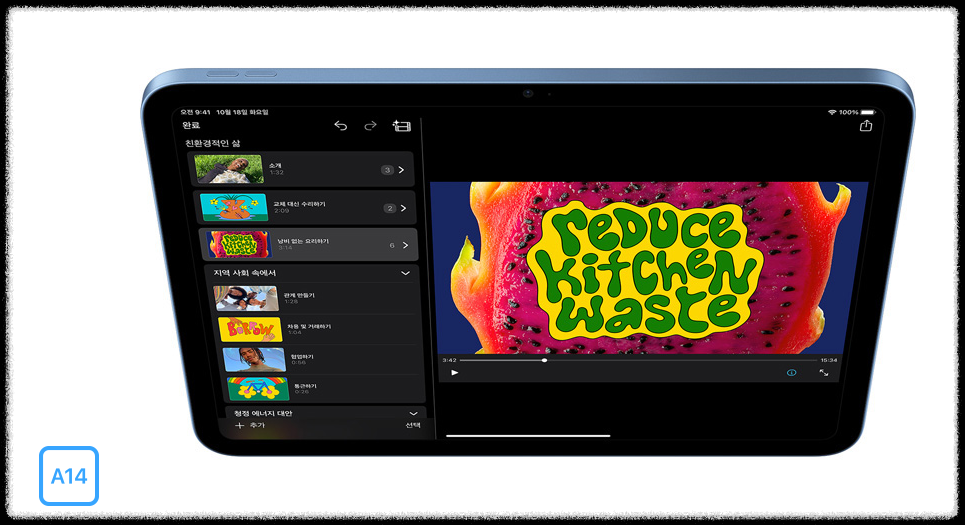Collapse the 지역 사회 속에서 section
Image resolution: width=965 pixels, height=525 pixels.
tap(405, 273)
